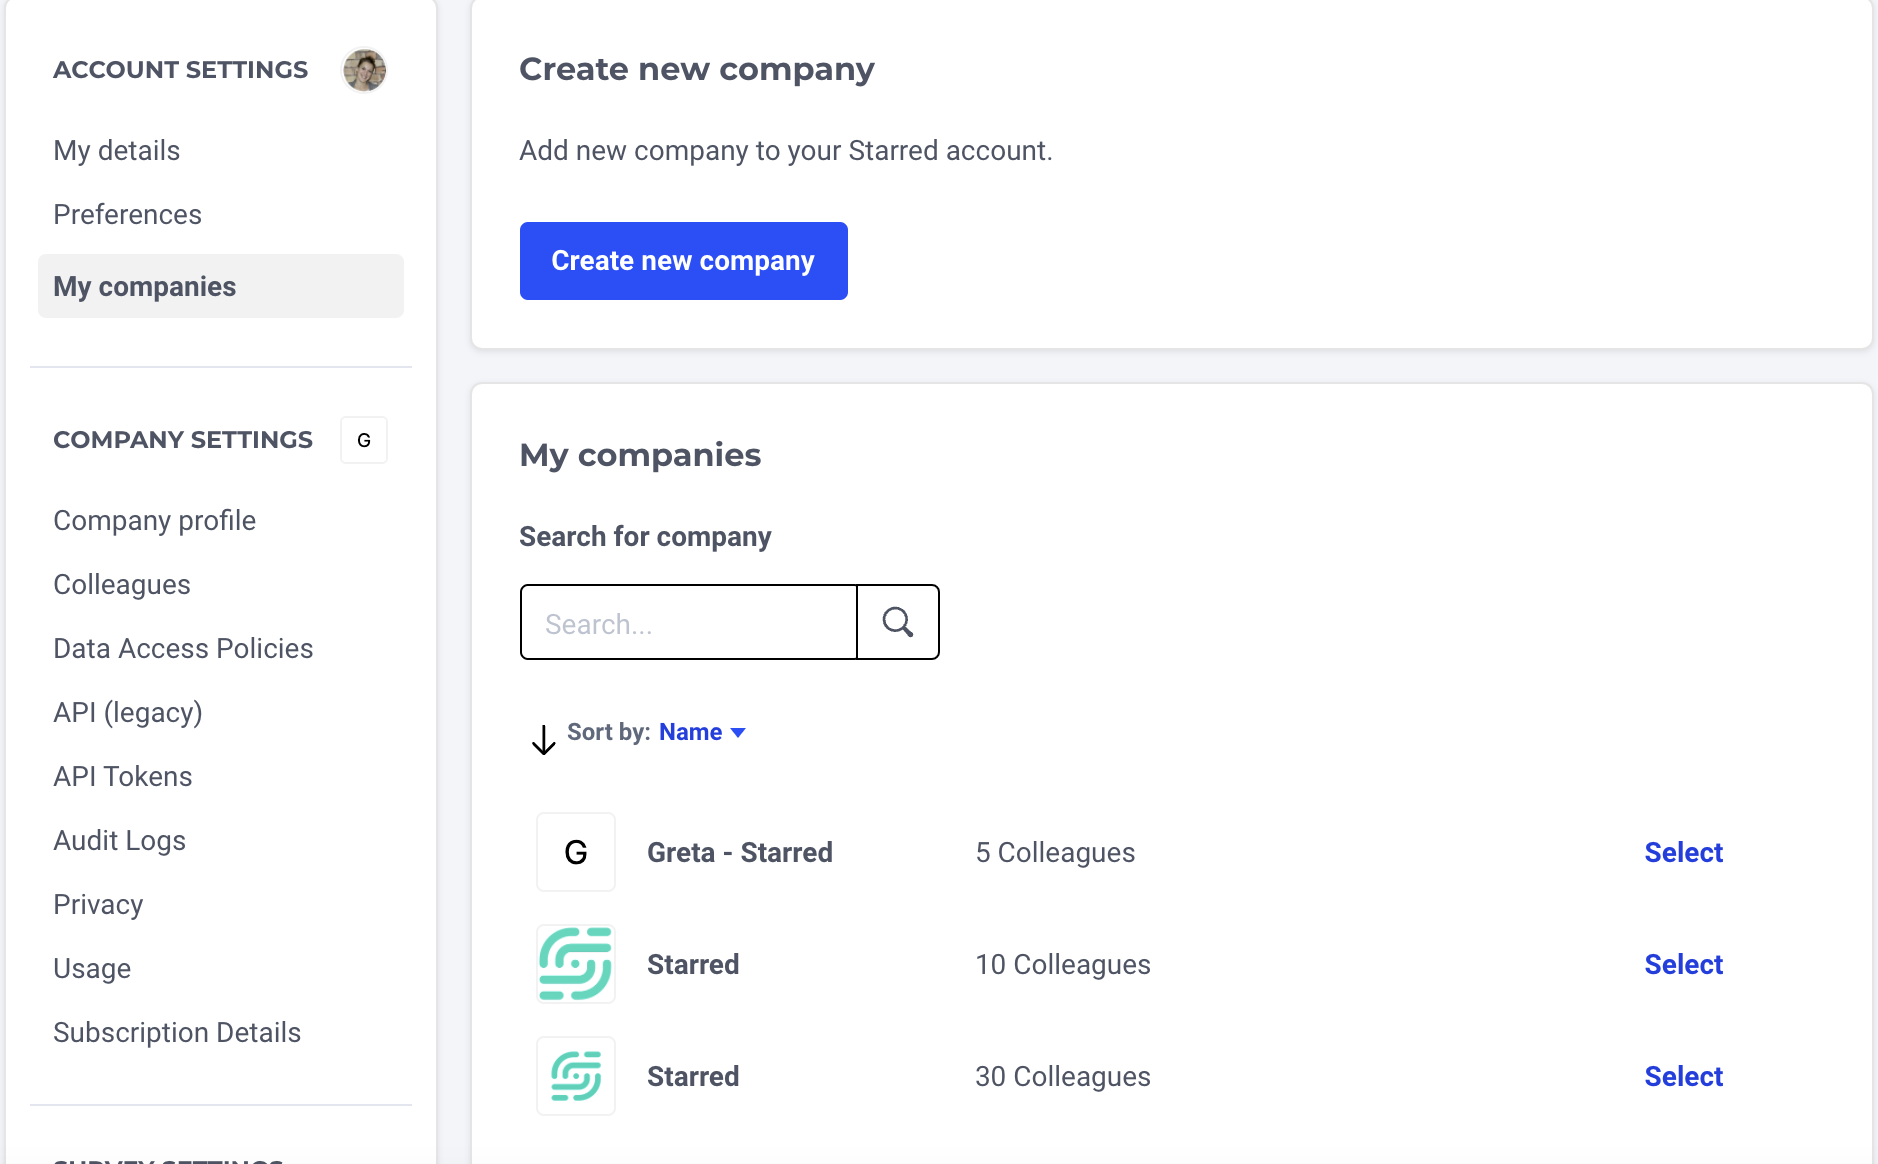
Task: Select the Starred company with 10 Colleagues
Action: 1684,964
